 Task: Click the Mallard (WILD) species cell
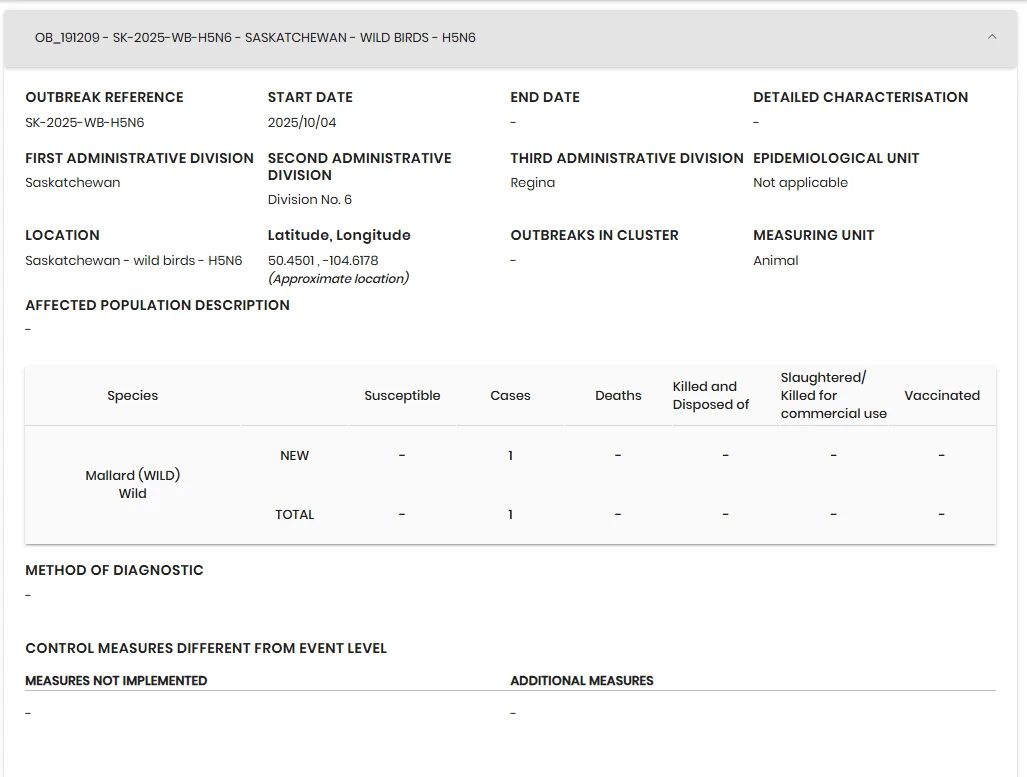132,484
